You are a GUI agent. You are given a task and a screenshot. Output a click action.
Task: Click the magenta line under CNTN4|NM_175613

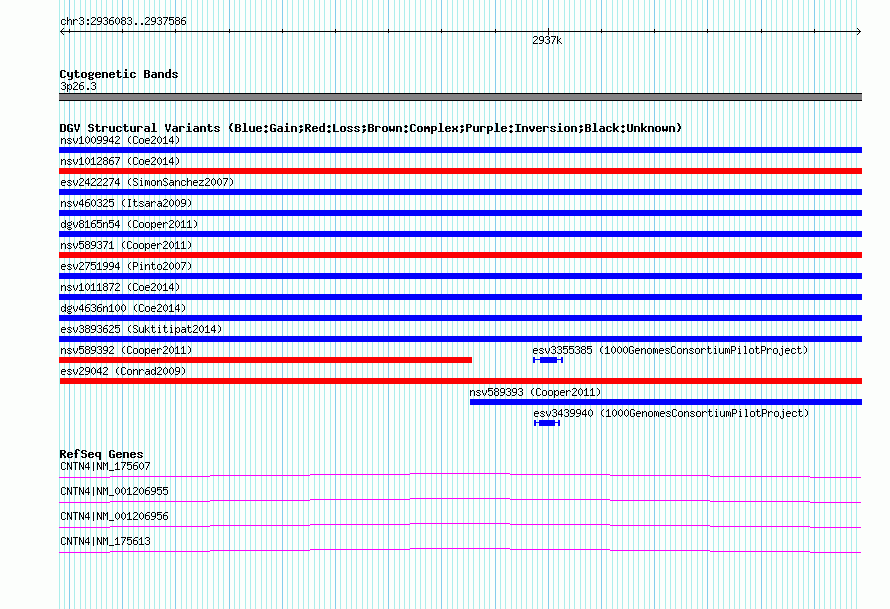[x=460, y=551]
